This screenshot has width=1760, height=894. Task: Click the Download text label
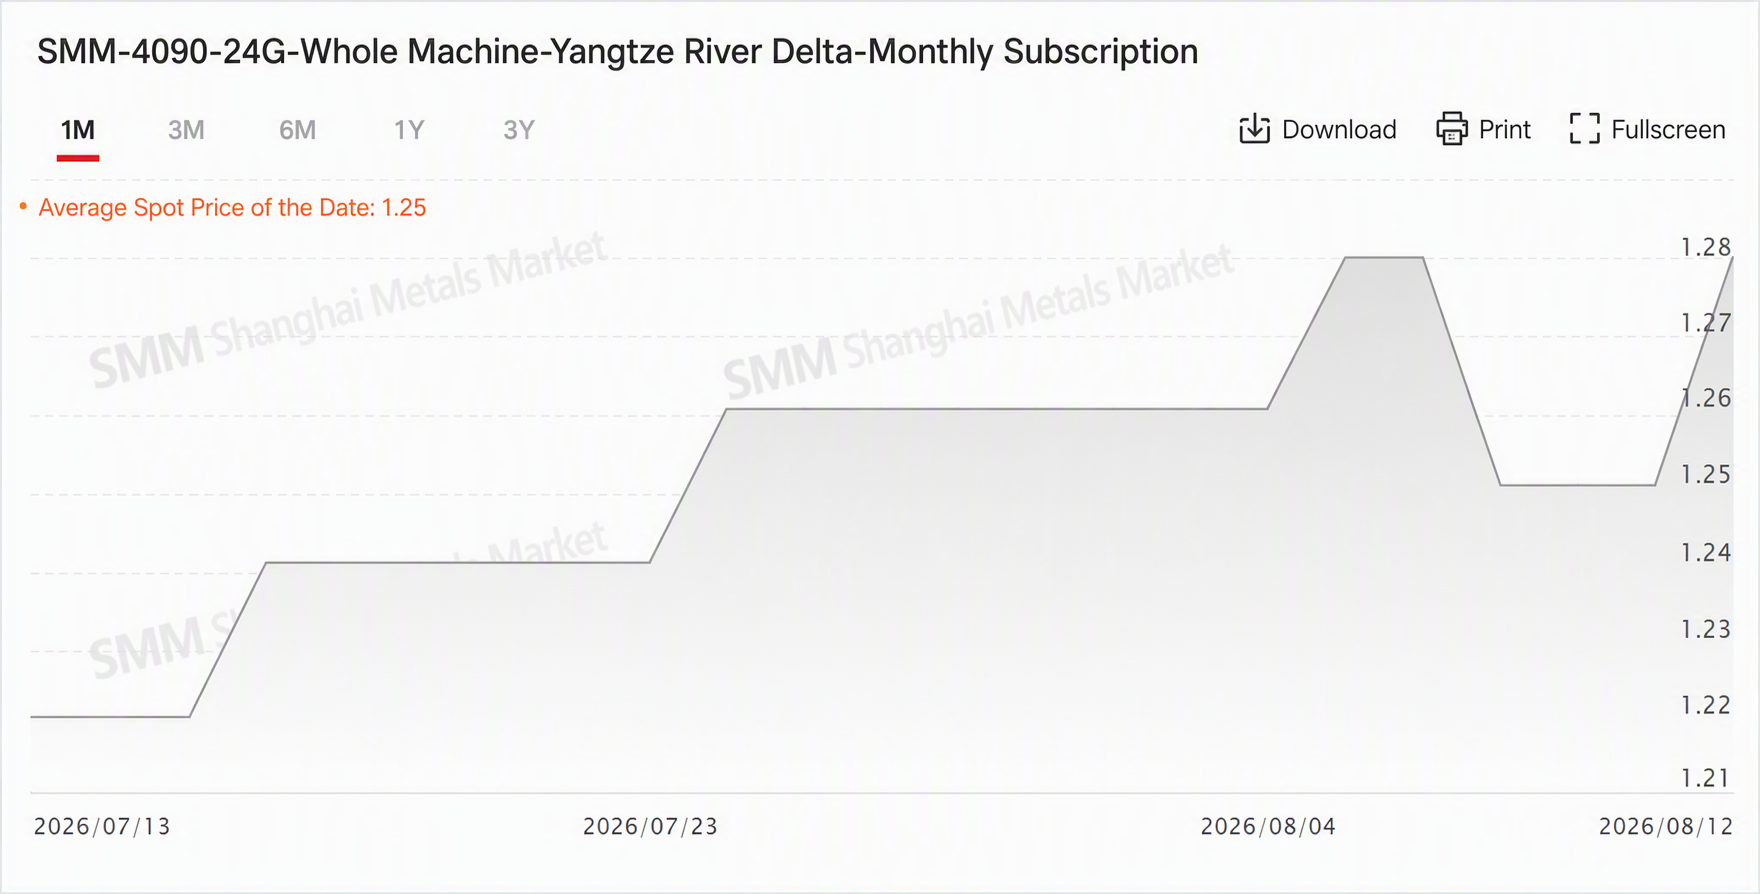pyautogui.click(x=1339, y=130)
